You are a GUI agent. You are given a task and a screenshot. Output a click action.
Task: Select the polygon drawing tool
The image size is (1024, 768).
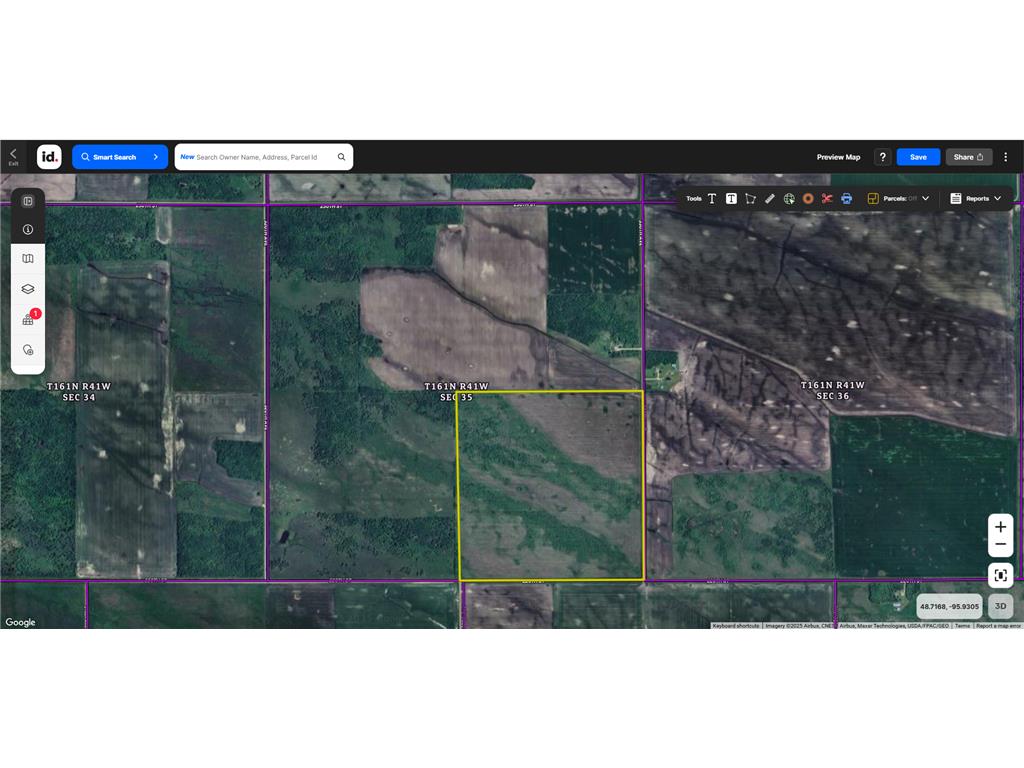pos(751,198)
